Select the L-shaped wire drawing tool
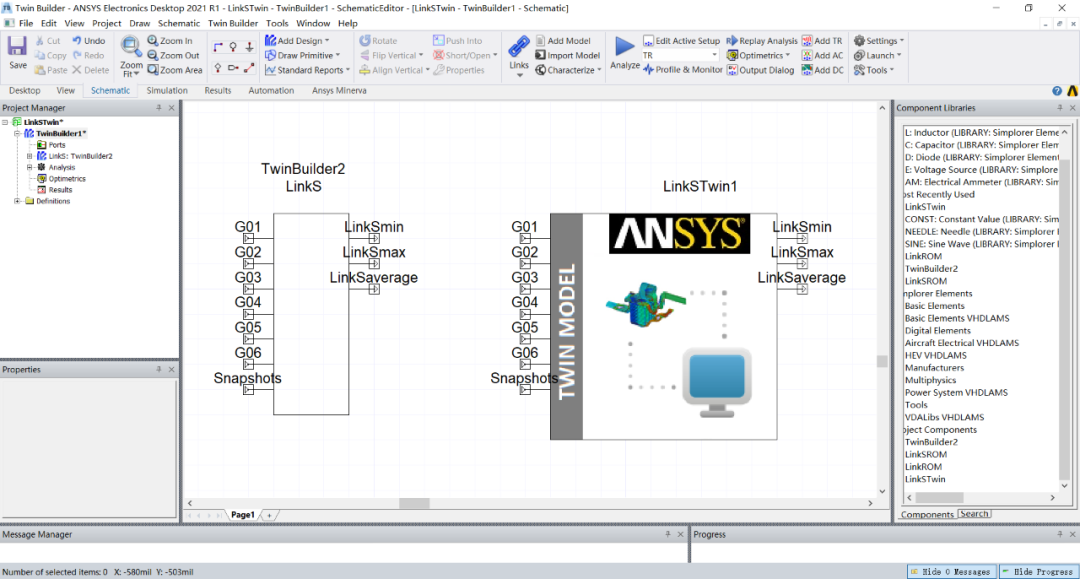1080x579 pixels. (218, 47)
